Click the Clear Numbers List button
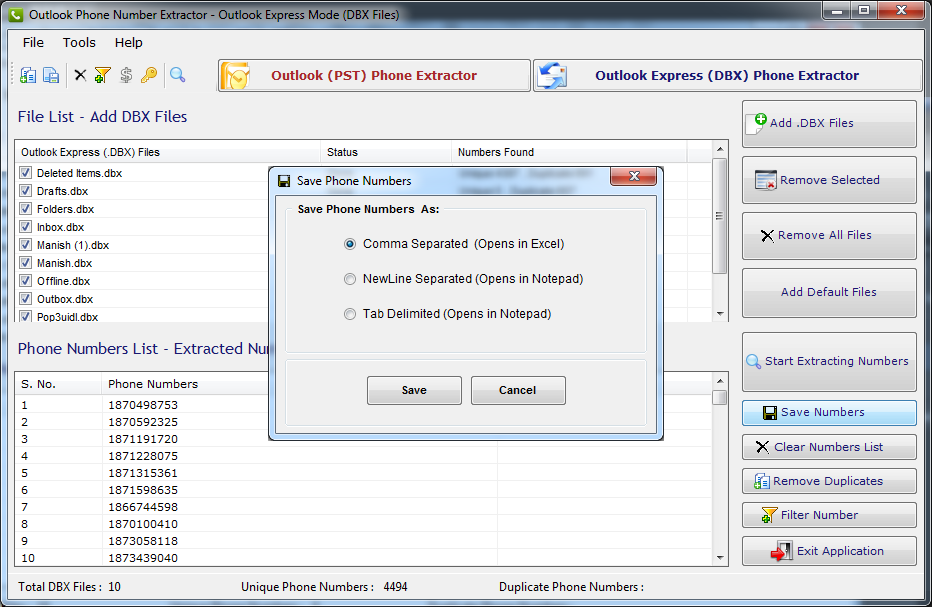Viewport: 932px width, 607px height. pos(829,447)
